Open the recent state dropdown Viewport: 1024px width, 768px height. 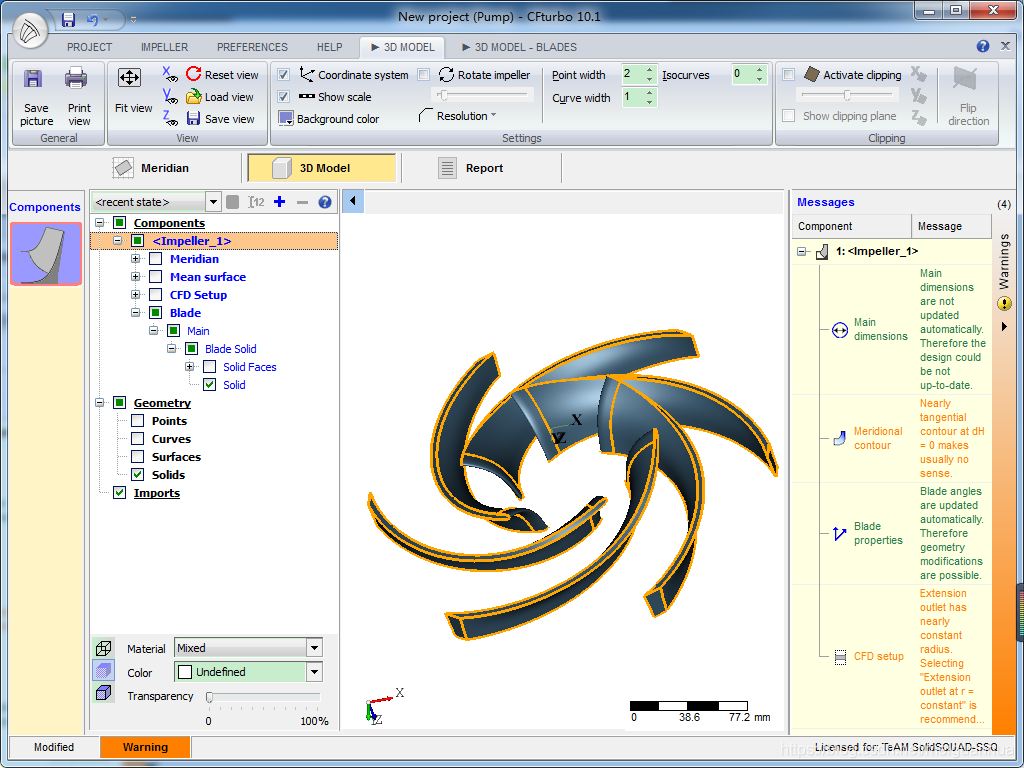(213, 202)
